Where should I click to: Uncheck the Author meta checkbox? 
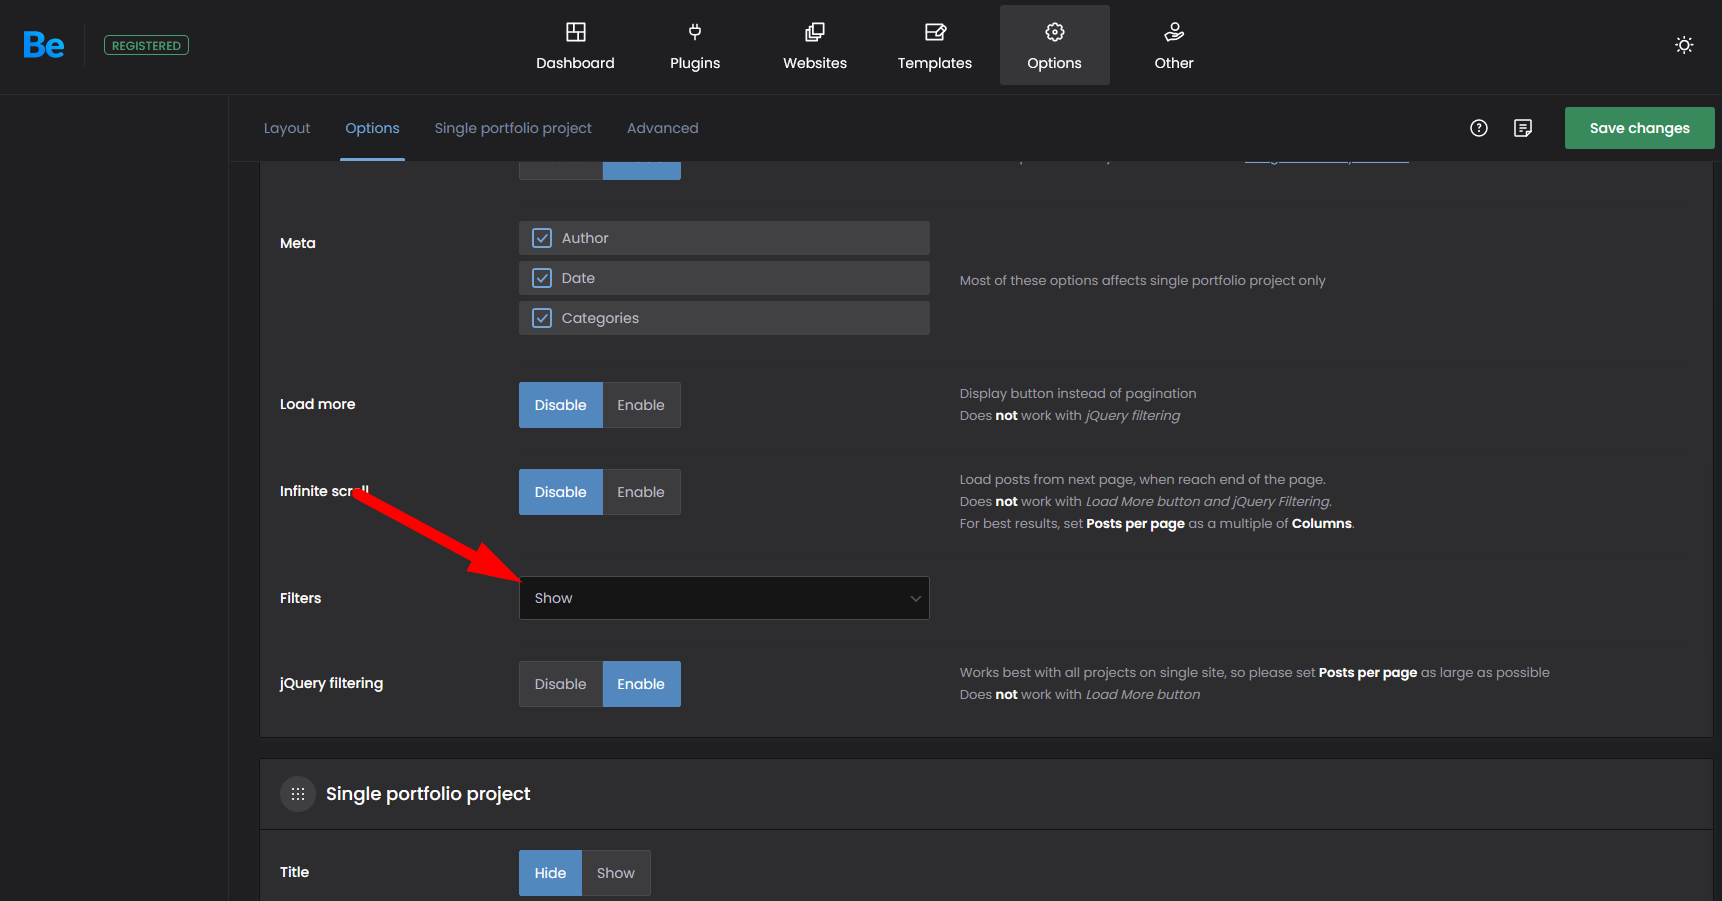click(x=542, y=238)
